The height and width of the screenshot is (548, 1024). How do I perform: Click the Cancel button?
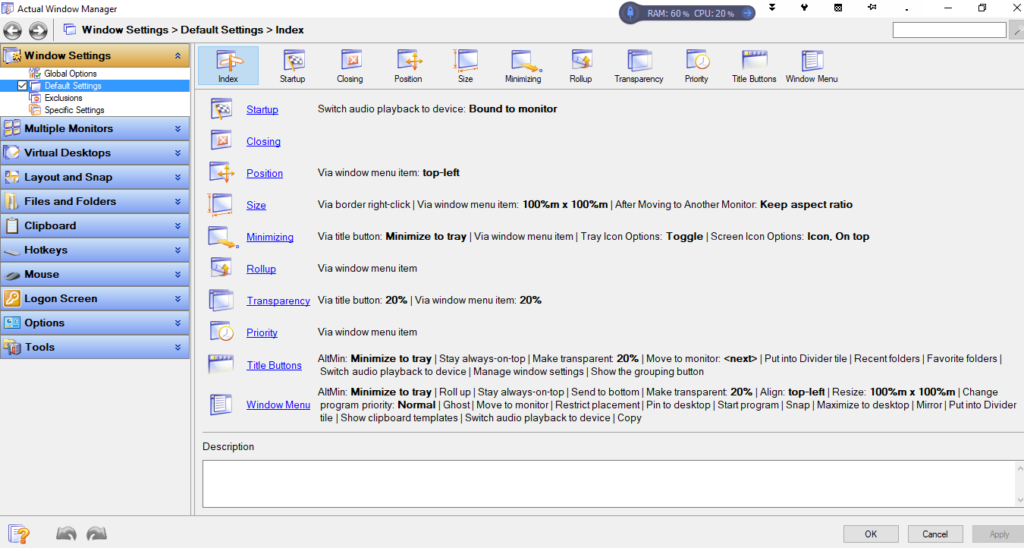[935, 534]
